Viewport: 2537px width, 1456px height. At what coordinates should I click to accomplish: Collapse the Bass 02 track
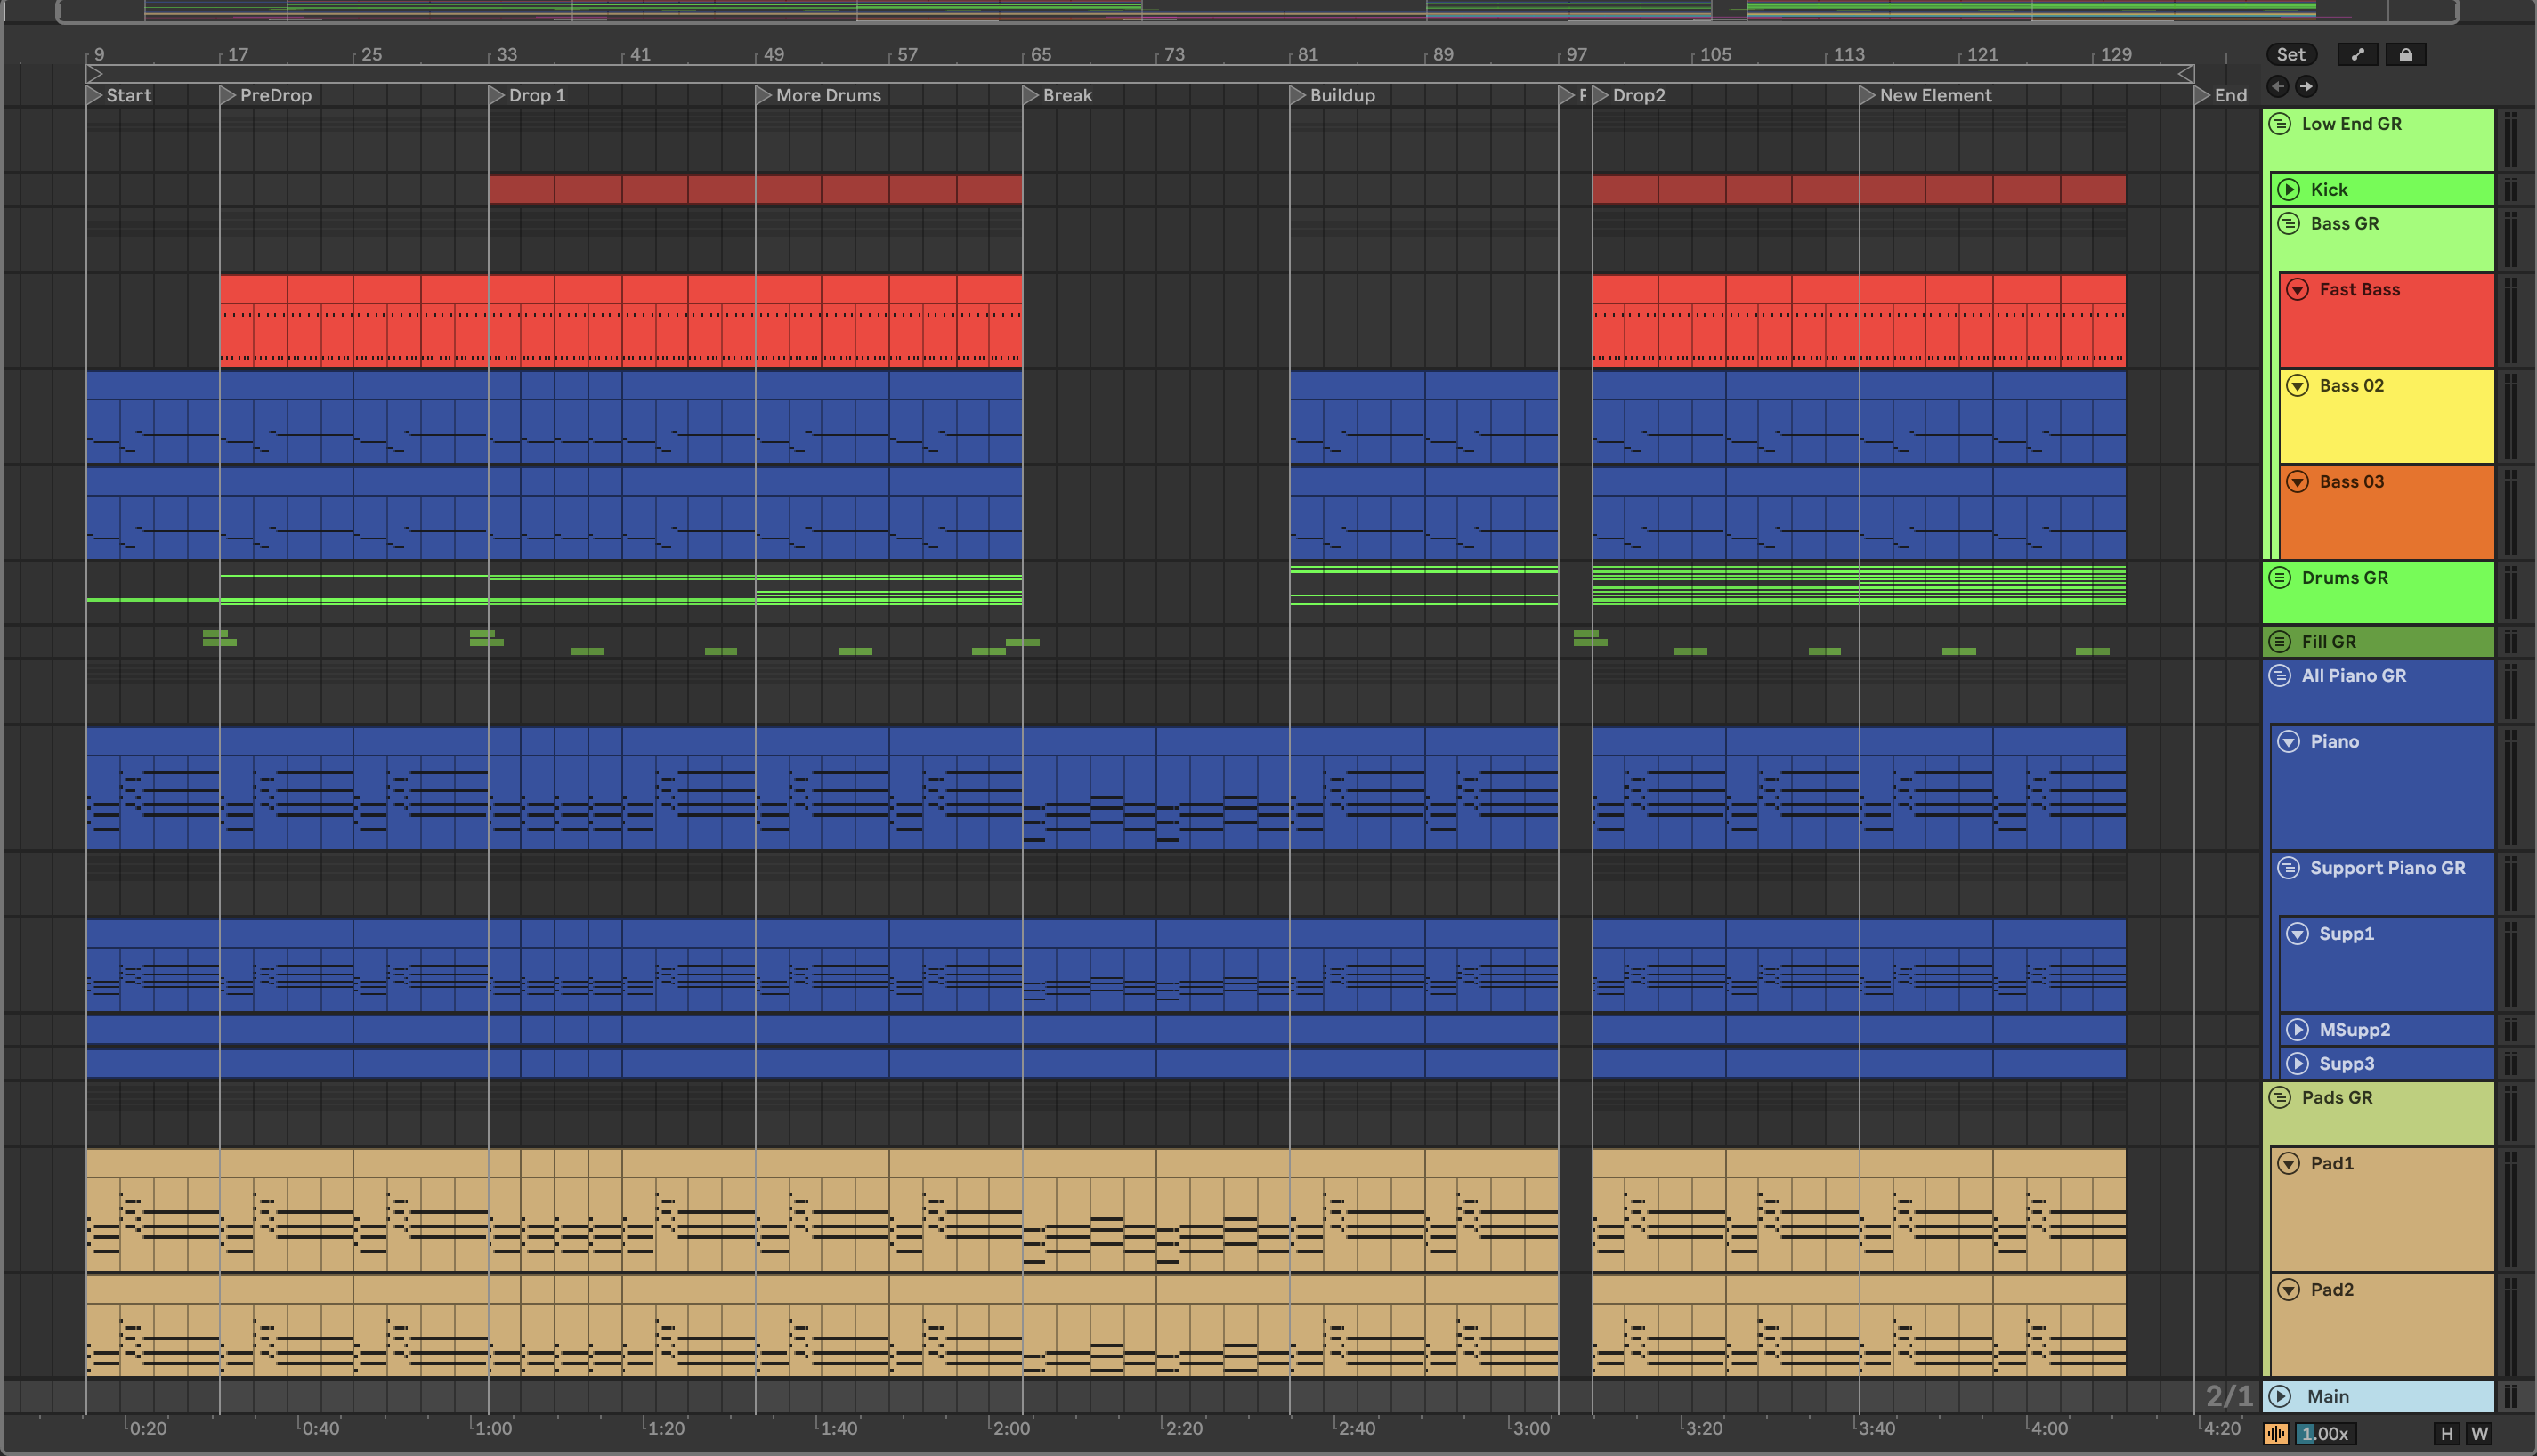pyautogui.click(x=2297, y=386)
